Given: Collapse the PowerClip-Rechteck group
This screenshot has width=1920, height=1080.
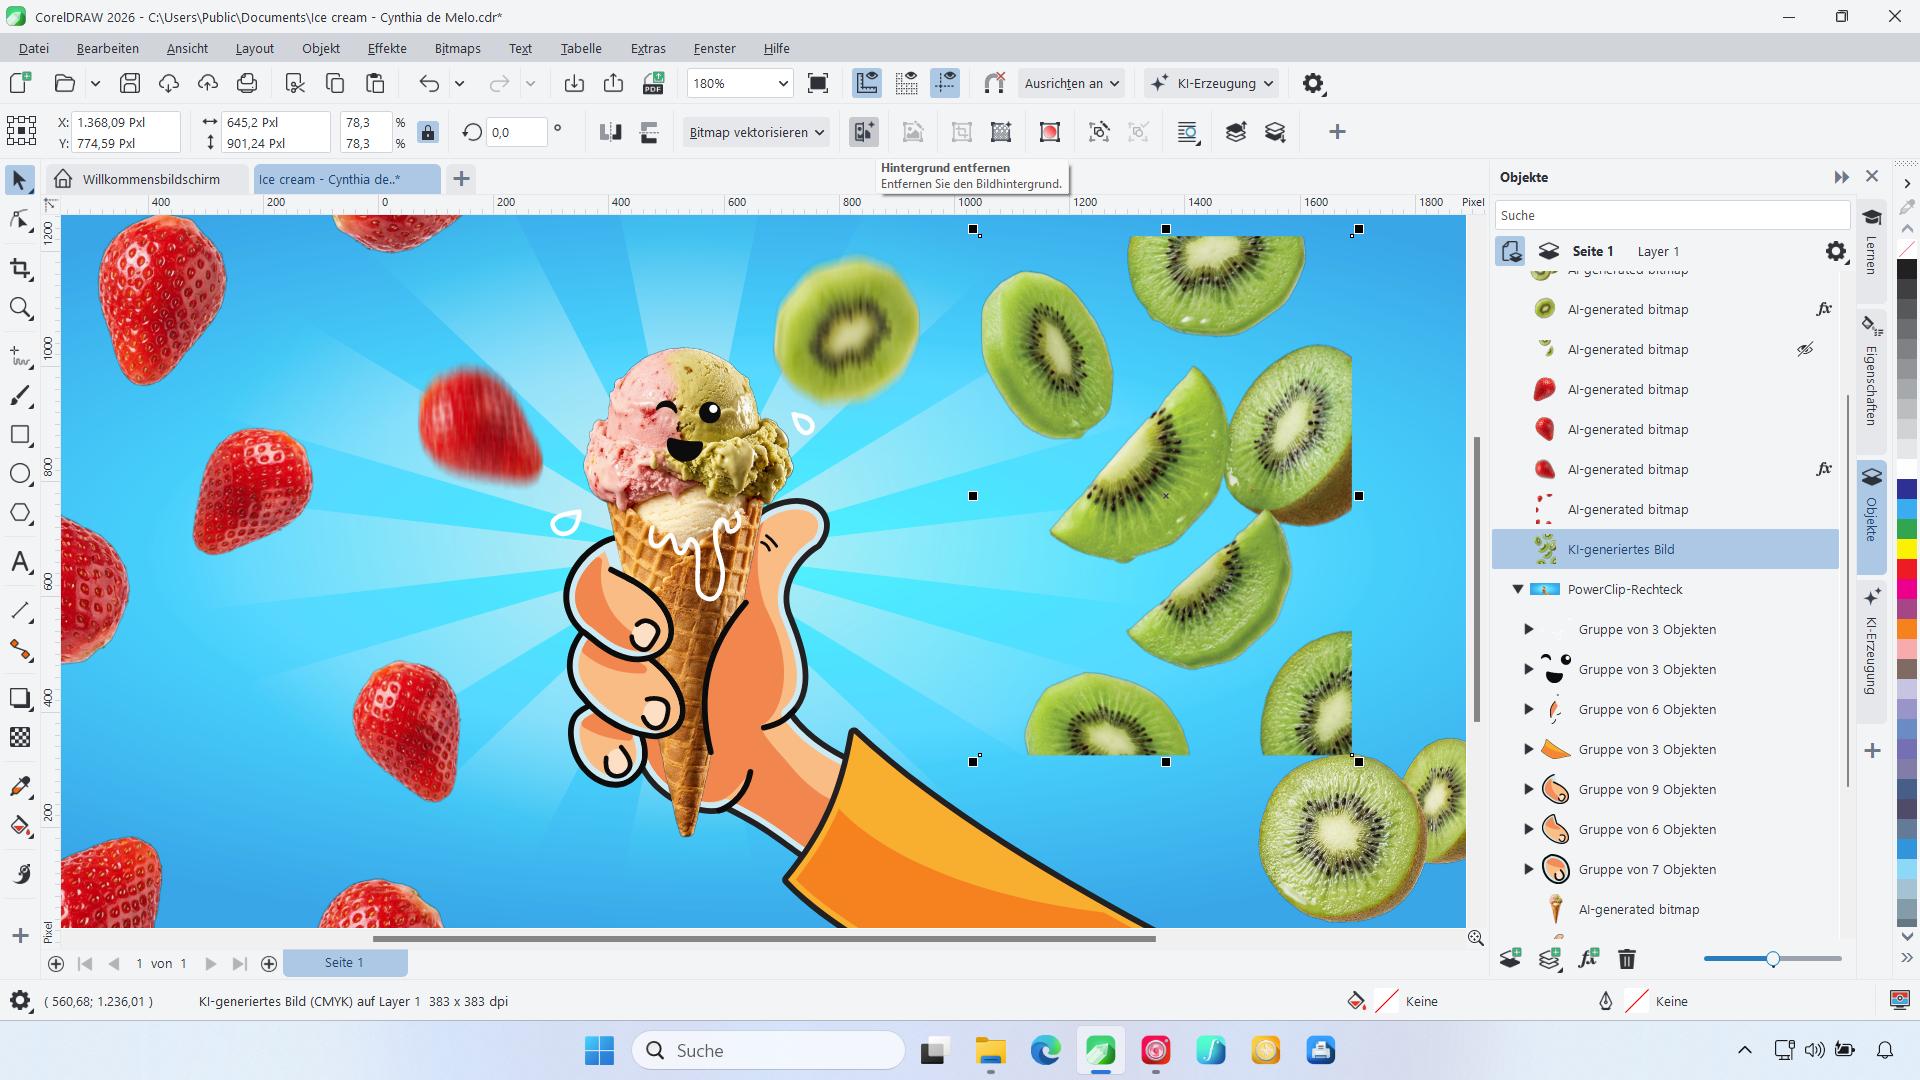Looking at the screenshot, I should coord(1517,589).
